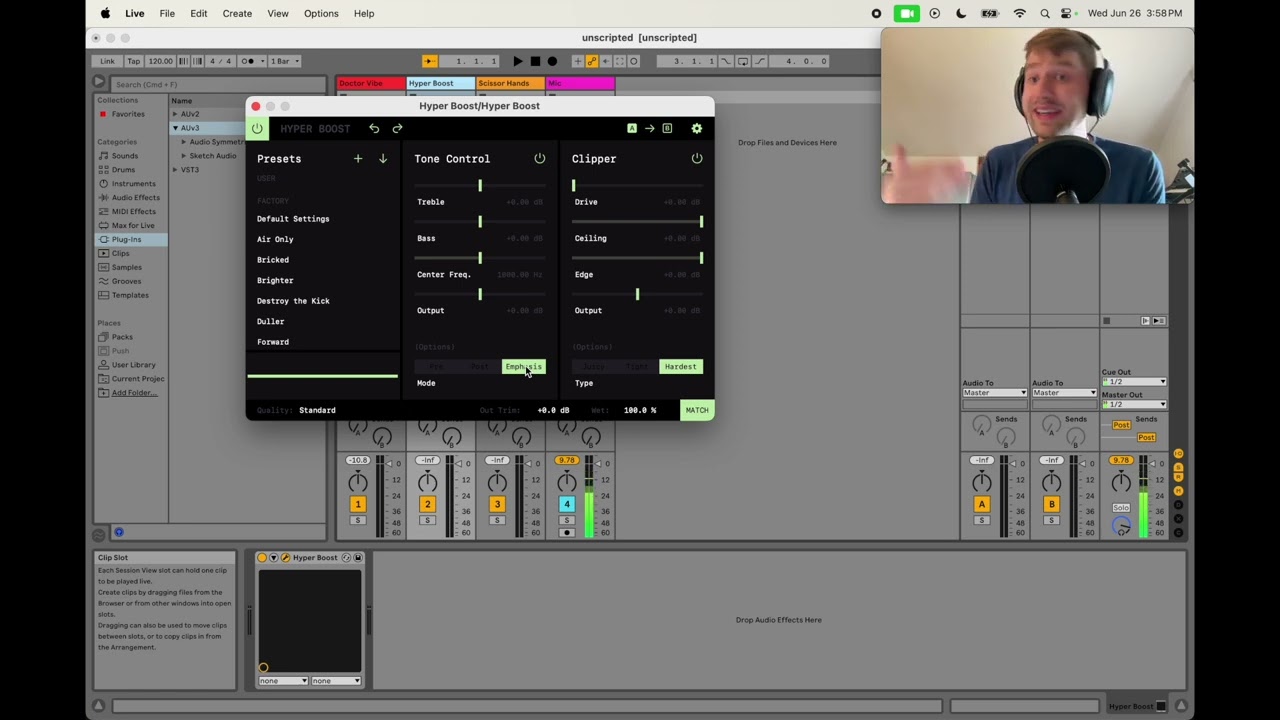This screenshot has height=720, width=1280.
Task: Open the Samples browser category
Action: [126, 268]
